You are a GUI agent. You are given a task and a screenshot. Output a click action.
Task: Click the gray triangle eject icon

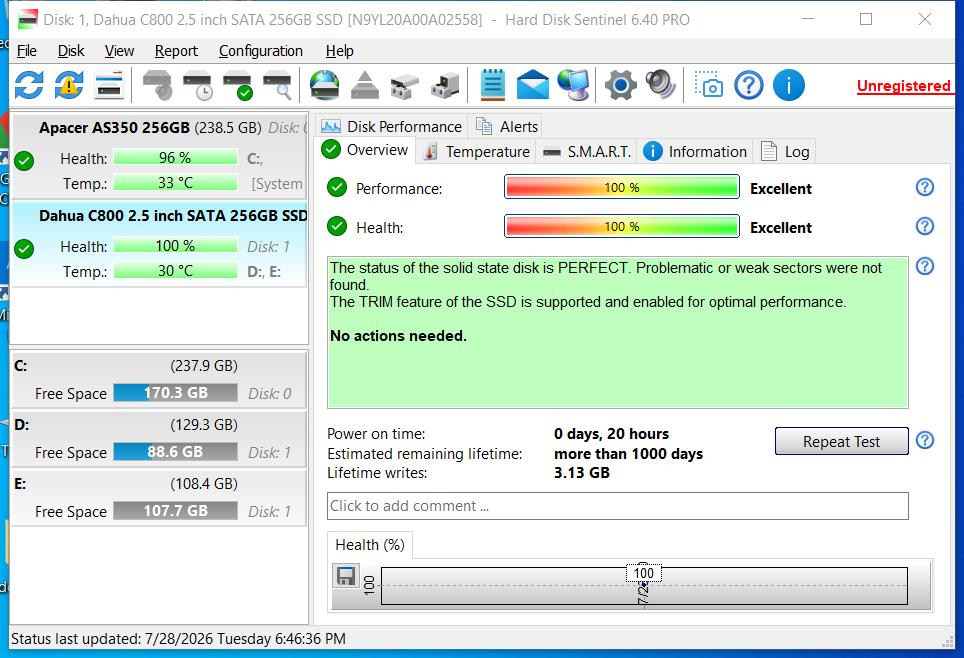tap(365, 85)
